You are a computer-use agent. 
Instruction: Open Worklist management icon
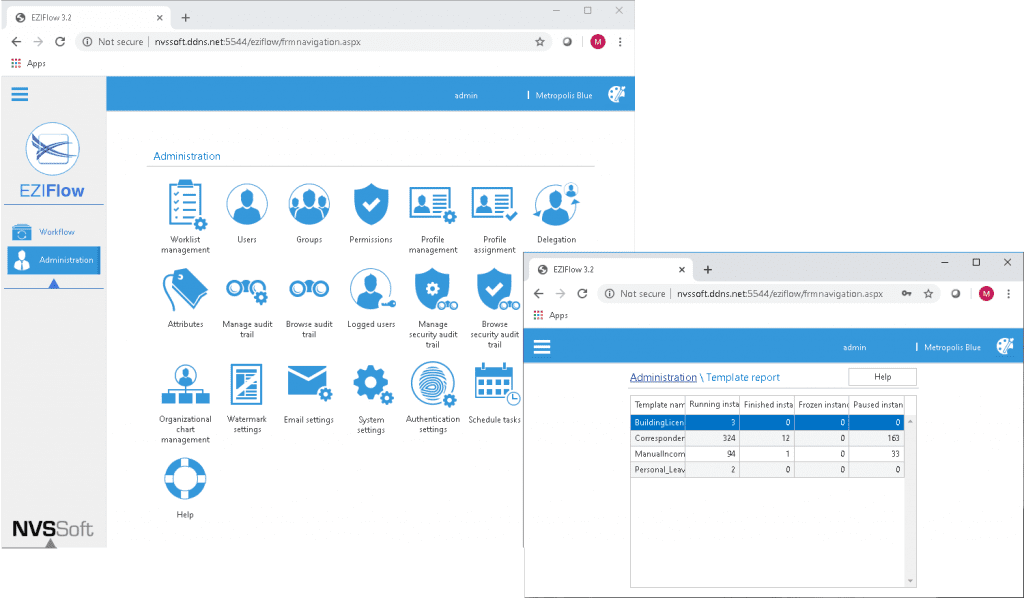pyautogui.click(x=185, y=205)
